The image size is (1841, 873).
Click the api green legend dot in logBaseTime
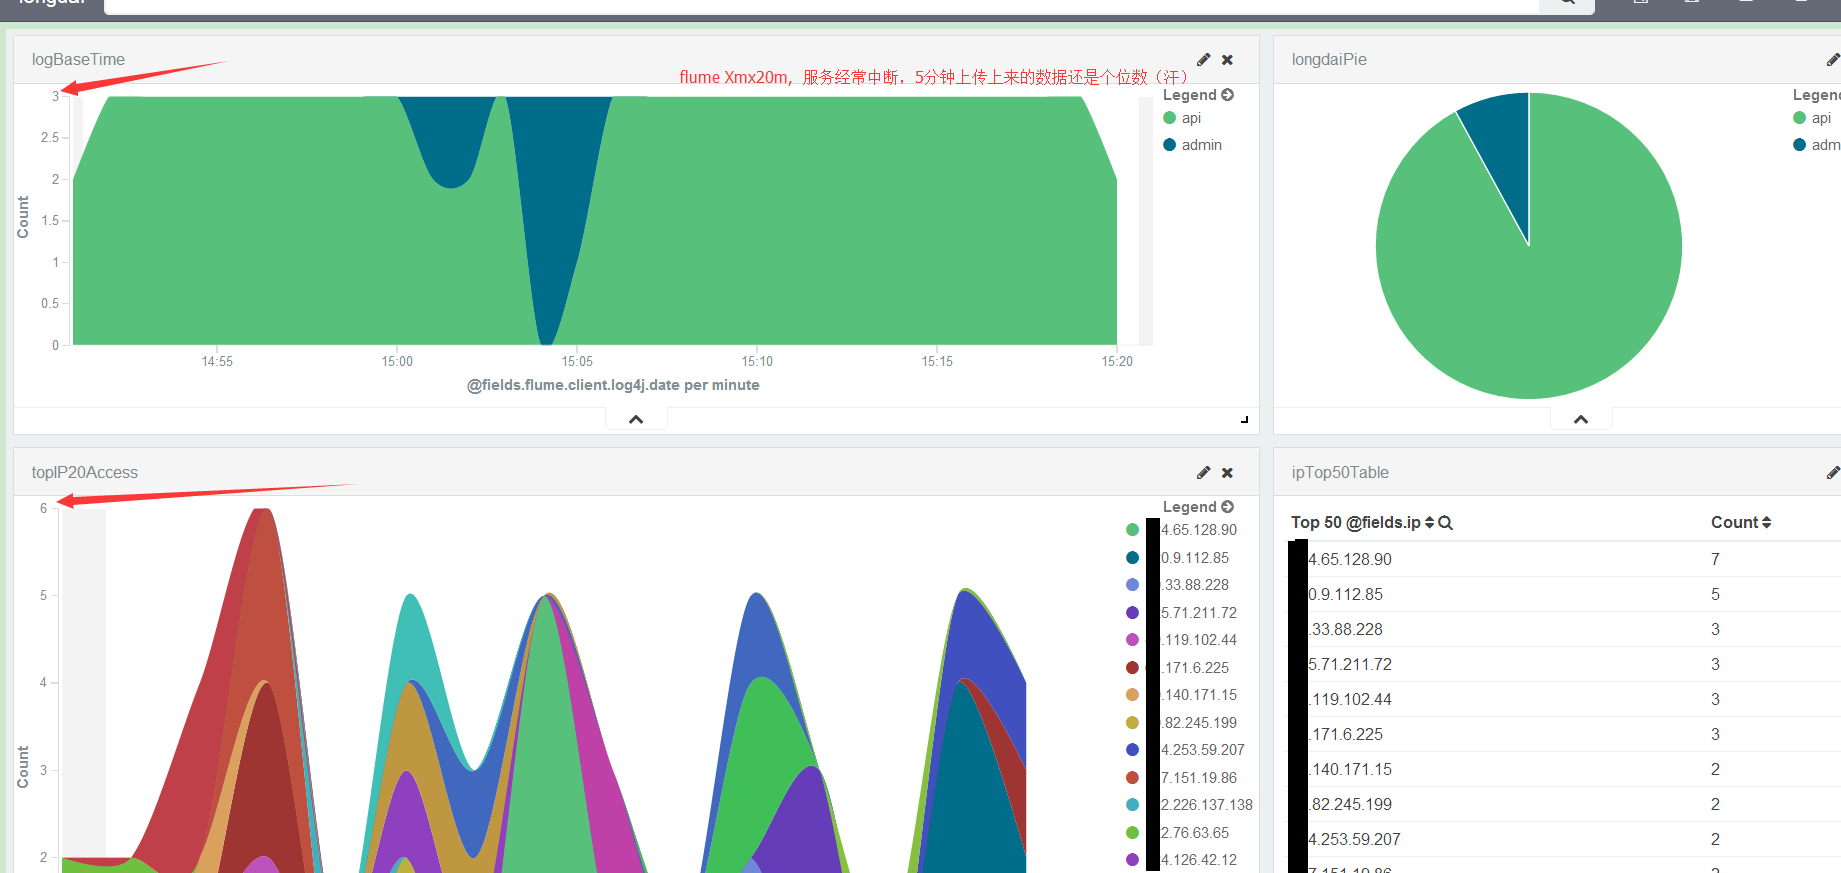tap(1170, 118)
